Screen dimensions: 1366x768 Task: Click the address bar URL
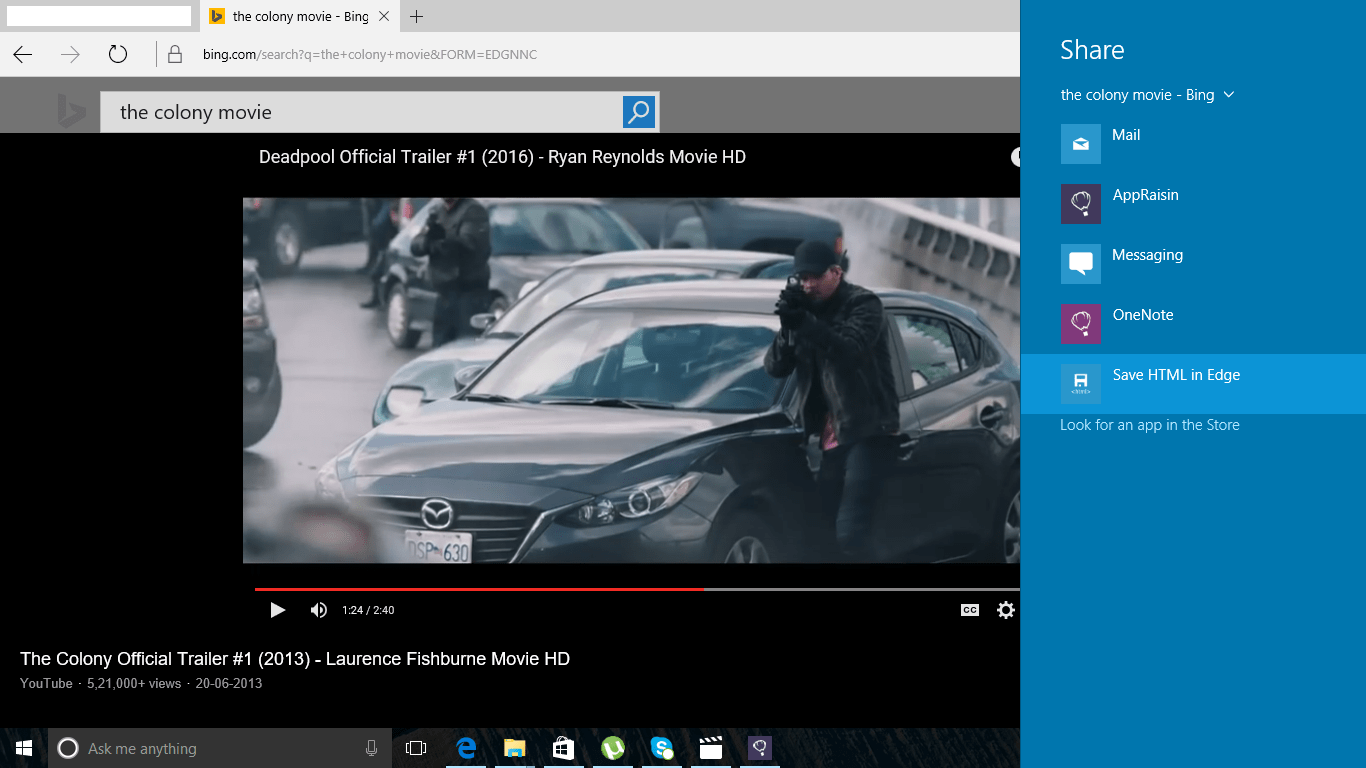370,55
